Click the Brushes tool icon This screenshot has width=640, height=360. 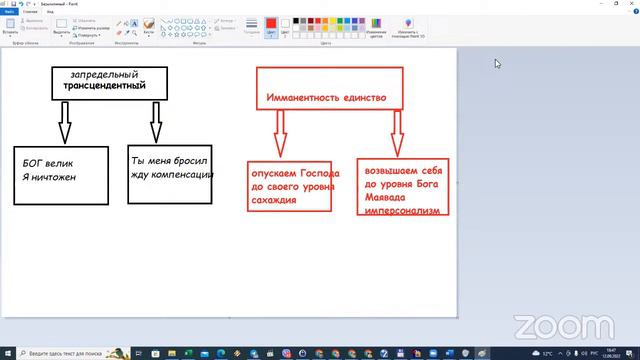pyautogui.click(x=149, y=24)
